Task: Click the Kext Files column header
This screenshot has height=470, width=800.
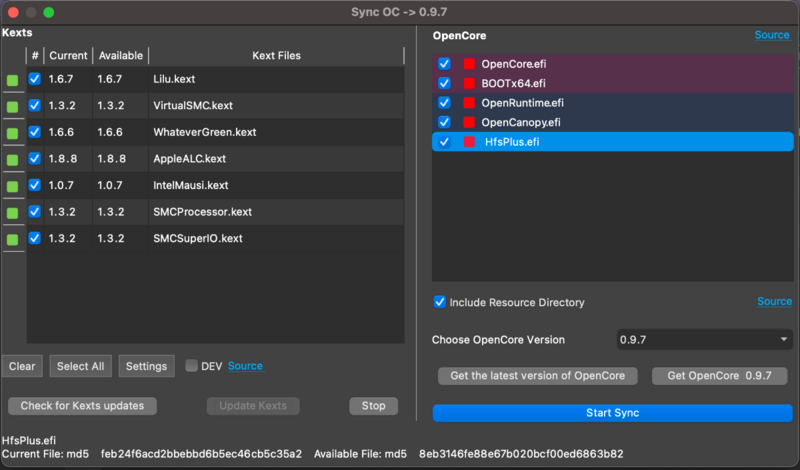Action: (x=276, y=56)
